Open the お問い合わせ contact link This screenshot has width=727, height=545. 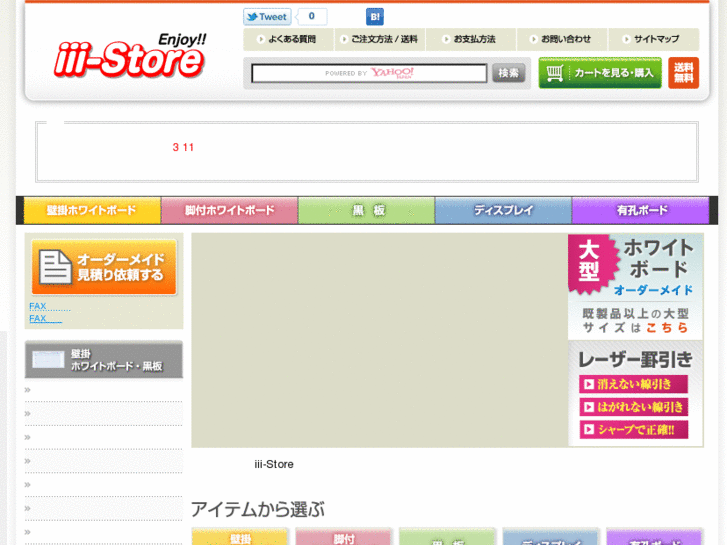click(x=562, y=39)
